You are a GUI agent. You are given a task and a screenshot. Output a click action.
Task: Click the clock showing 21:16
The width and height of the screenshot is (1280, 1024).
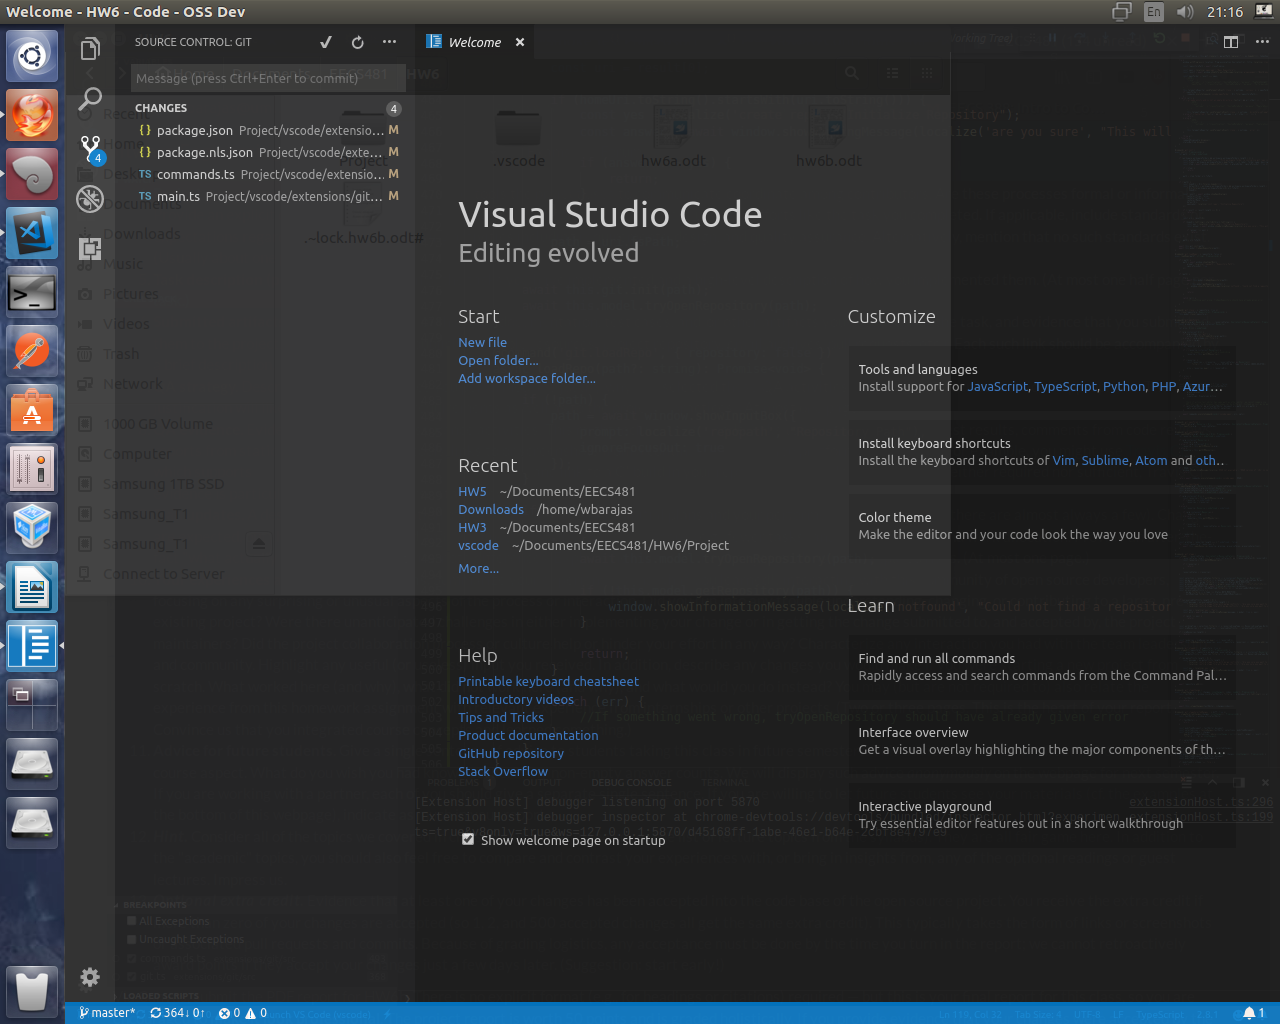tap(1225, 12)
